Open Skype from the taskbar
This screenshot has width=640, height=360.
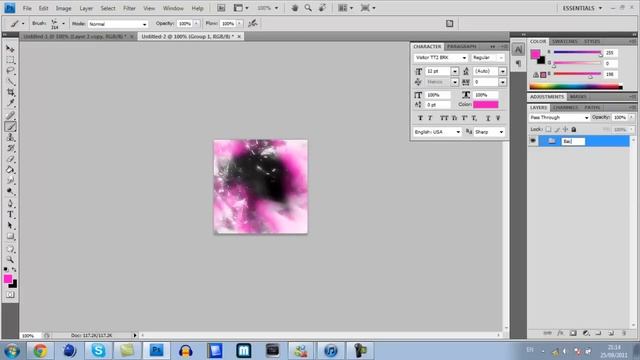pyautogui.click(x=98, y=351)
